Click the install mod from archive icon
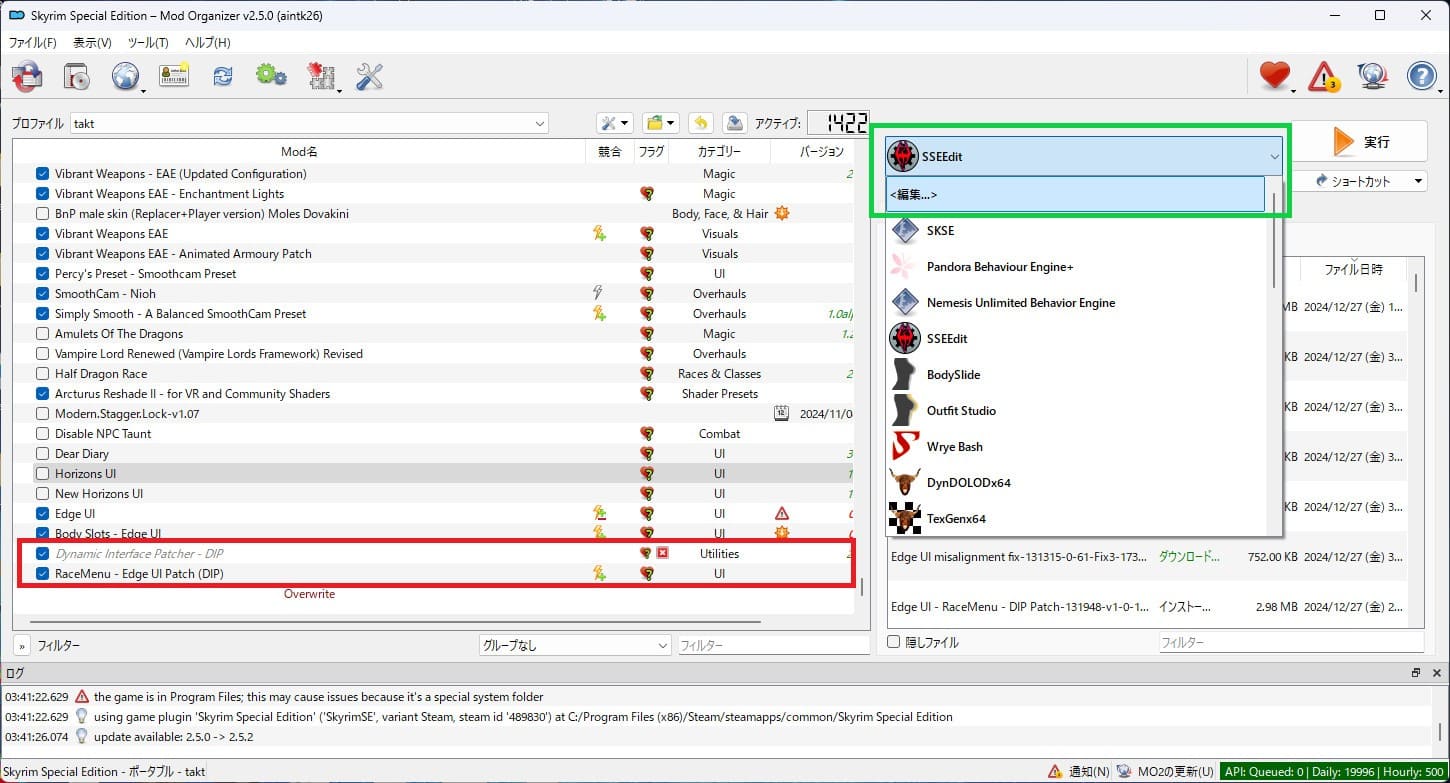Image resolution: width=1450 pixels, height=783 pixels. tap(77, 76)
